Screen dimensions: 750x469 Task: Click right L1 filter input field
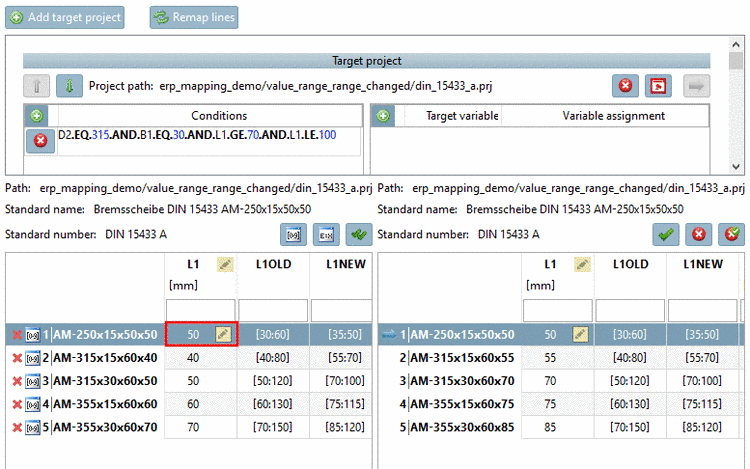pyautogui.click(x=558, y=310)
